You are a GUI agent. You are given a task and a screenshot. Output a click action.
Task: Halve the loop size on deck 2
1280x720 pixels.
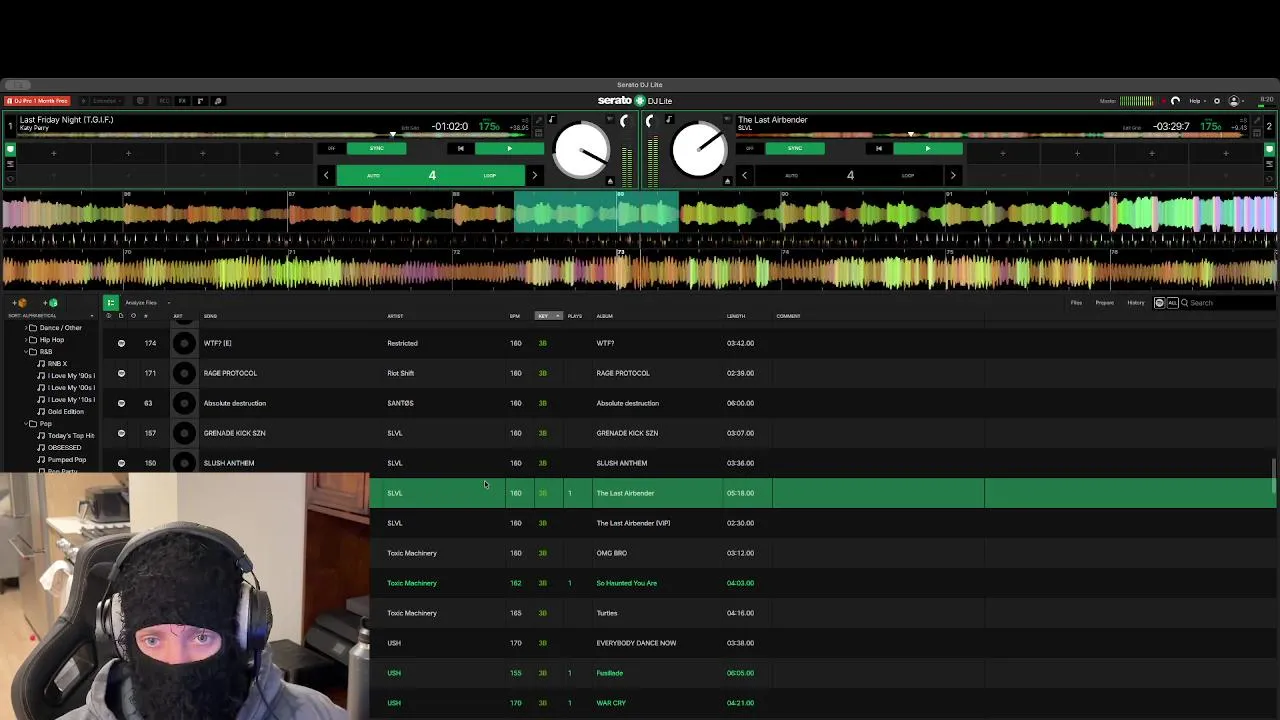tap(744, 175)
